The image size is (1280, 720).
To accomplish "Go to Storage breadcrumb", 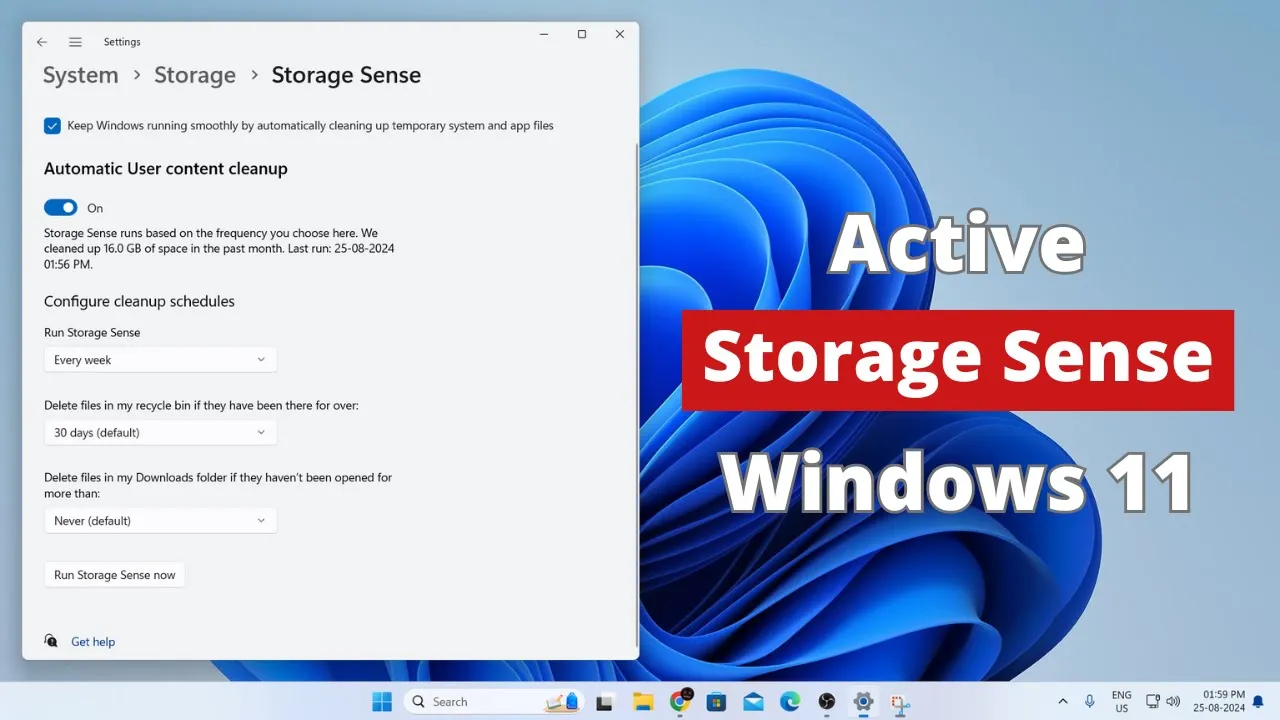I will coord(195,75).
